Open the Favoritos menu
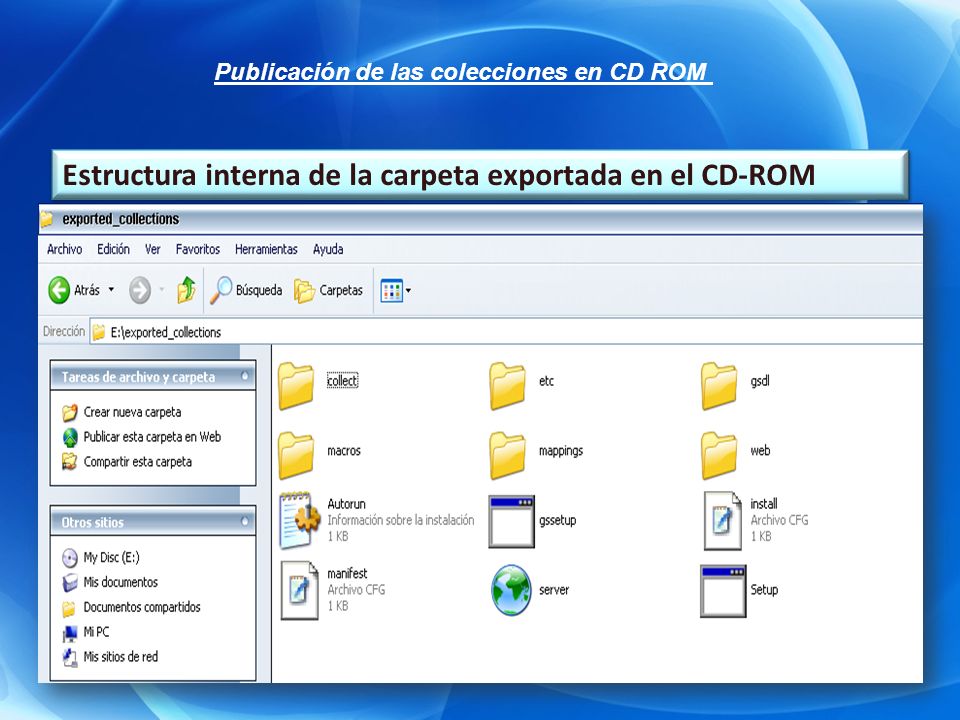Image resolution: width=960 pixels, height=720 pixels. pos(198,249)
